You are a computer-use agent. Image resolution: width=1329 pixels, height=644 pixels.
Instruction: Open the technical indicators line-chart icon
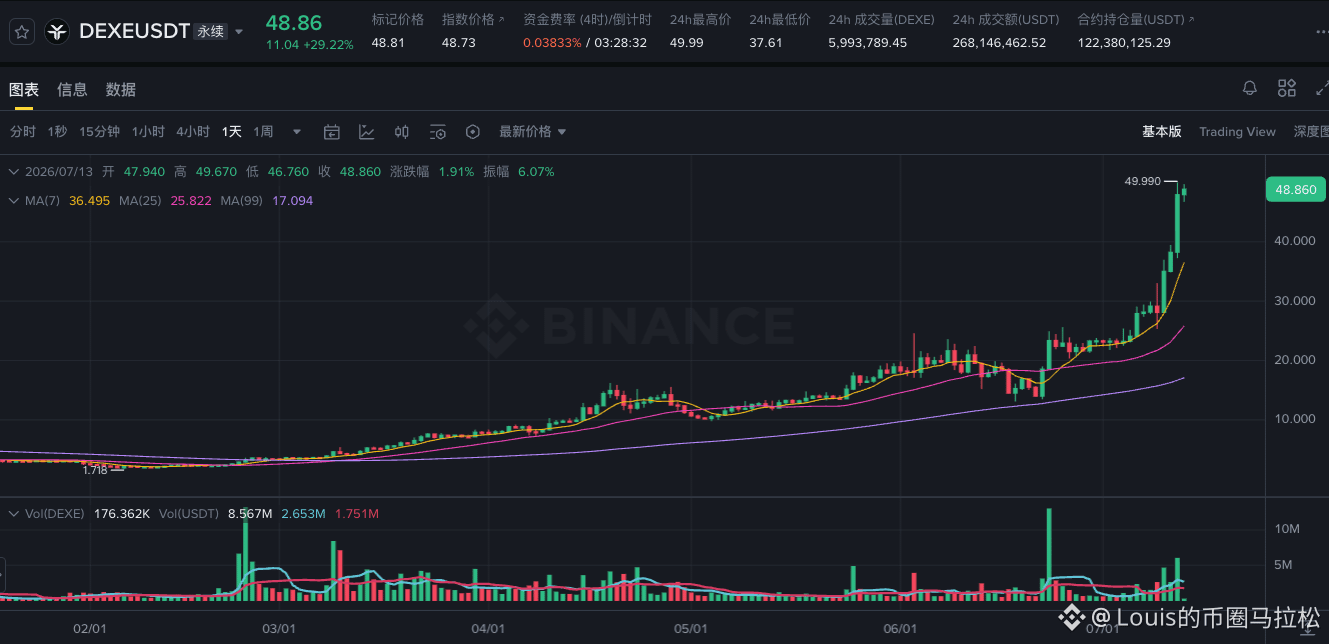coord(367,132)
